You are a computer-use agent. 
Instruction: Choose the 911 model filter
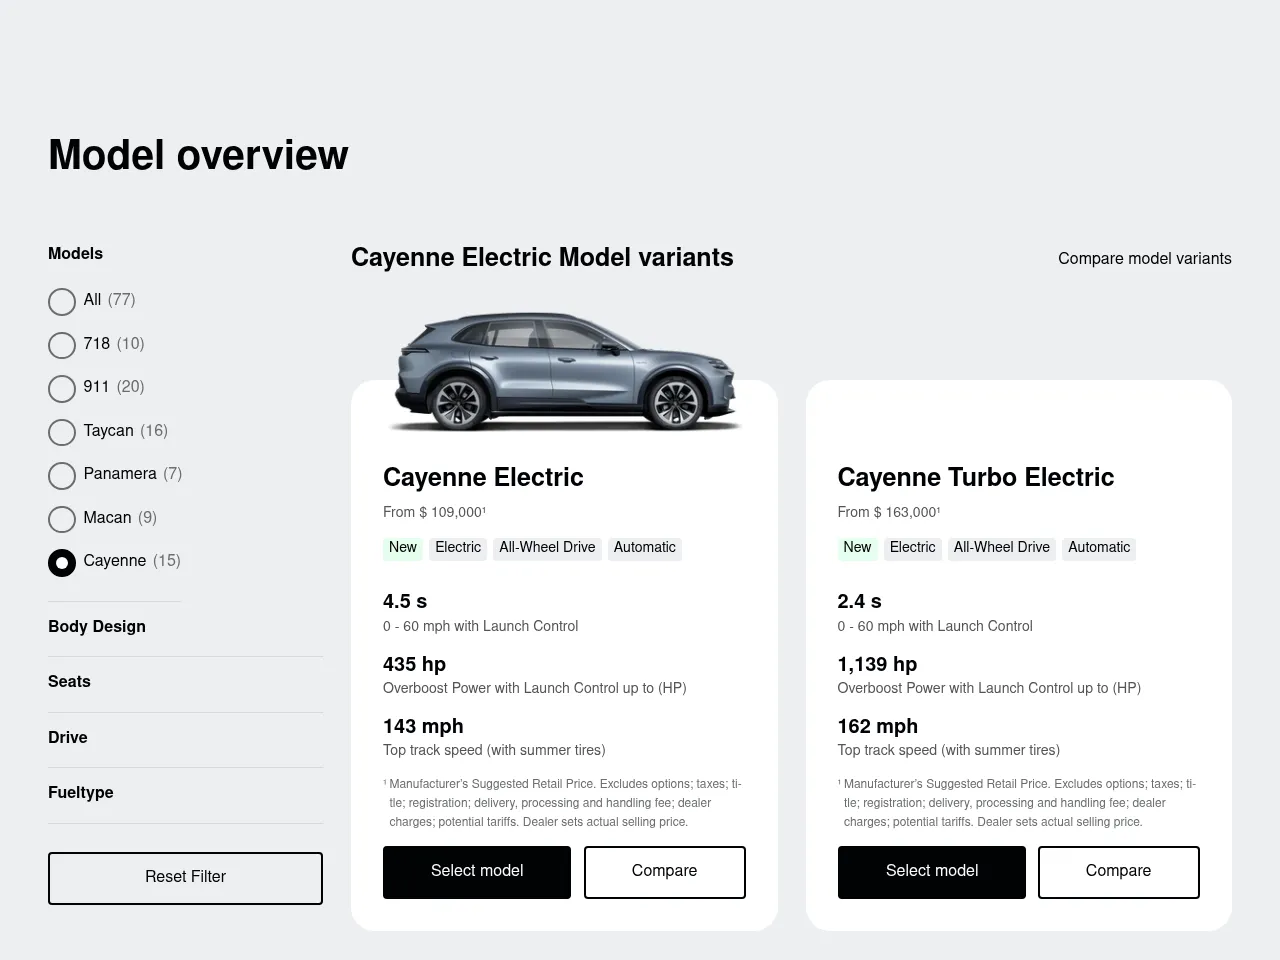[62, 388]
